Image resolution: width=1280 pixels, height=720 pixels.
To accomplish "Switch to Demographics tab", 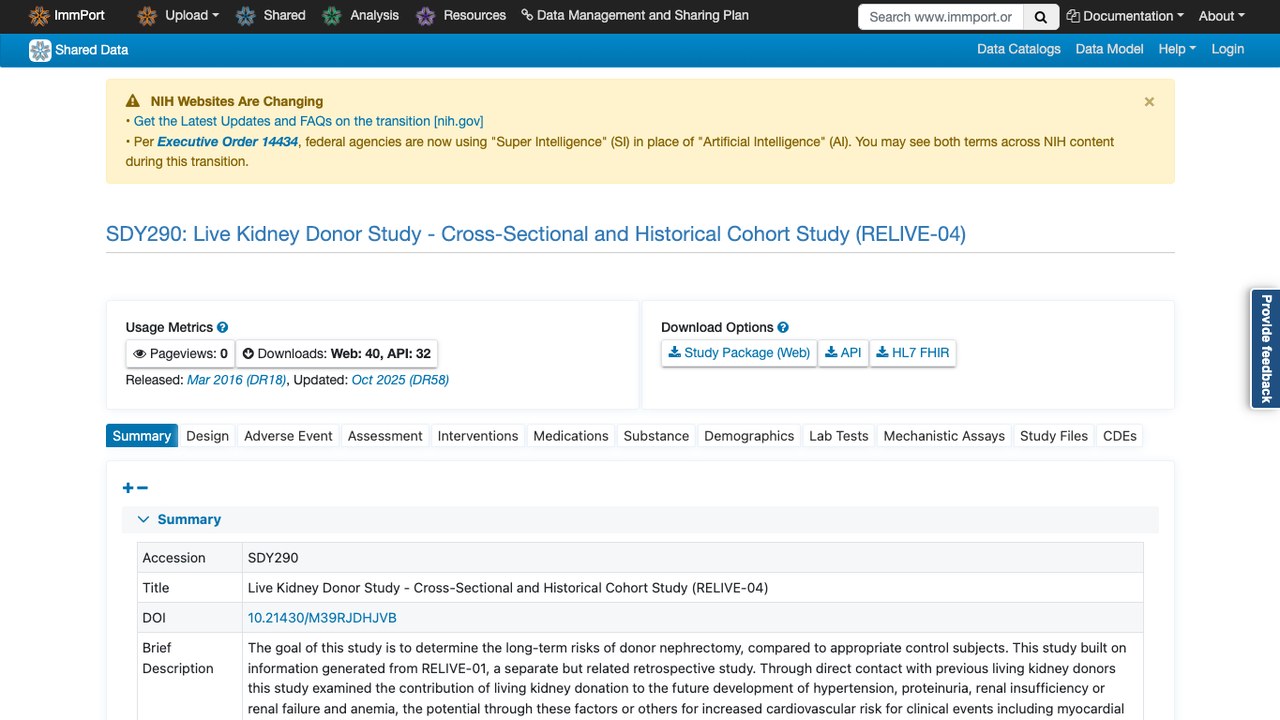I will [749, 436].
